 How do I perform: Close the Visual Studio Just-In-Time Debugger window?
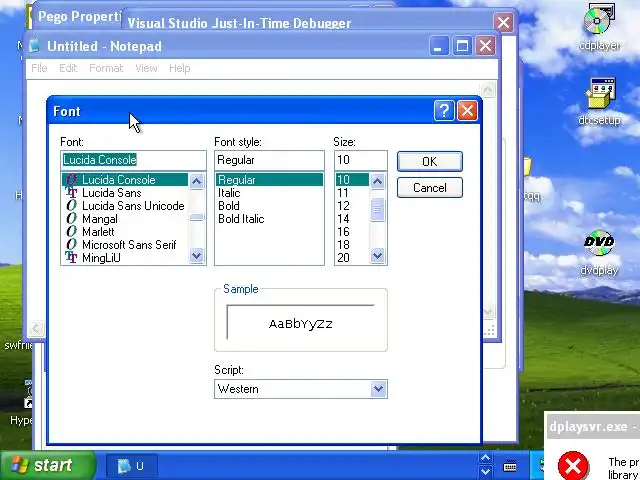click(x=503, y=22)
